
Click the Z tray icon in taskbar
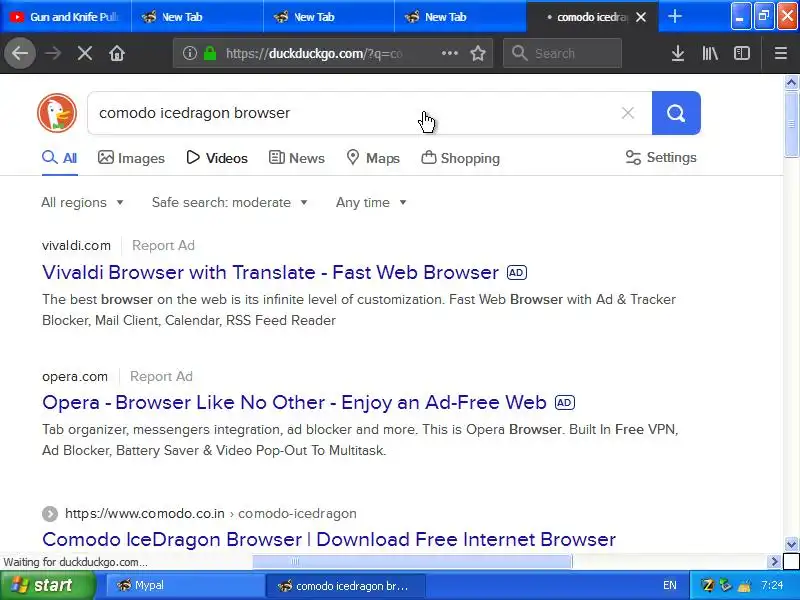[x=708, y=585]
